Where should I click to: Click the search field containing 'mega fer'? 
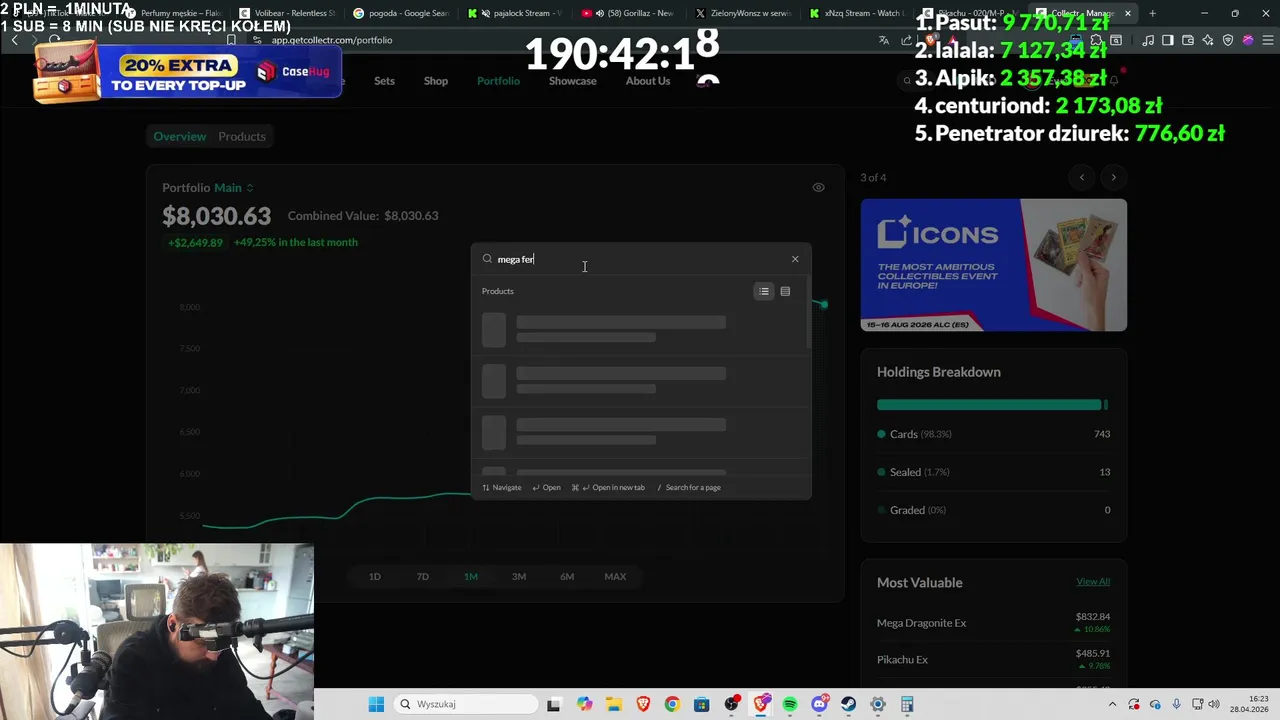tap(640, 259)
